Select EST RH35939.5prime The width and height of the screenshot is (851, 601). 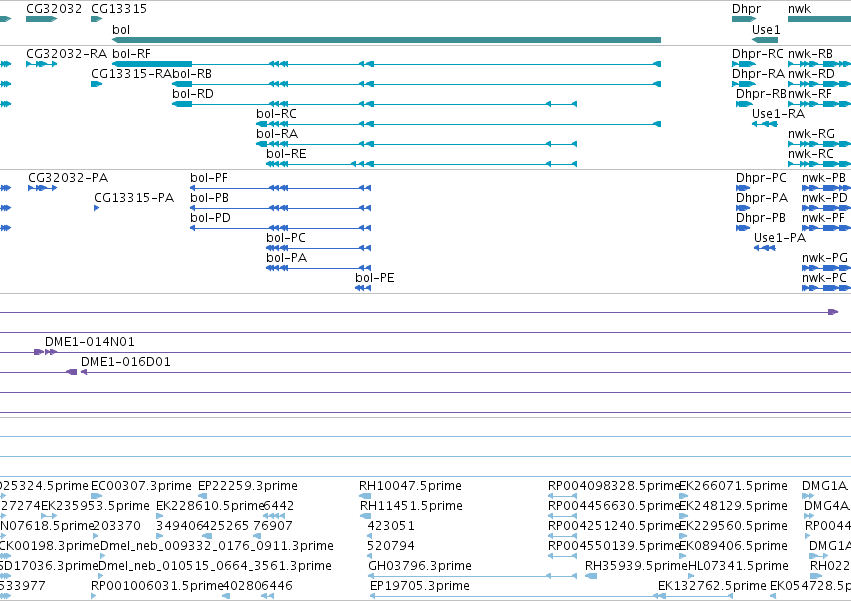coord(591,576)
